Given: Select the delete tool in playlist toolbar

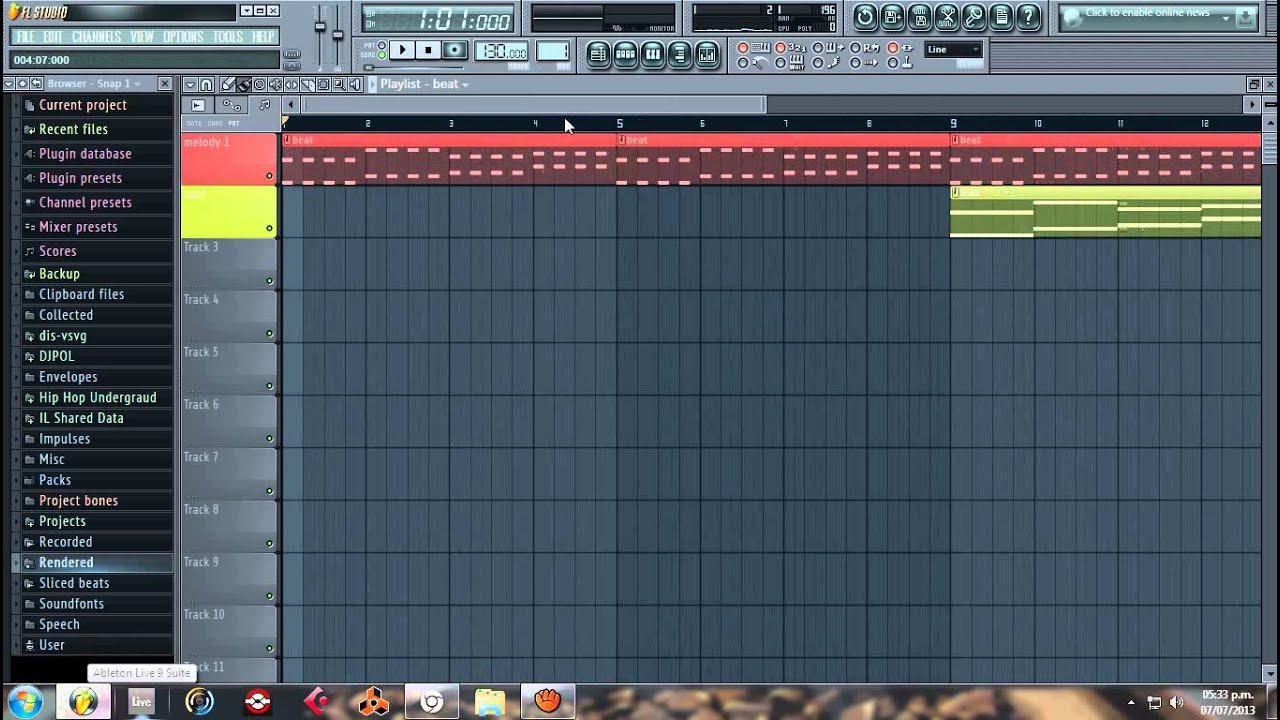Looking at the screenshot, I should pyautogui.click(x=260, y=84).
